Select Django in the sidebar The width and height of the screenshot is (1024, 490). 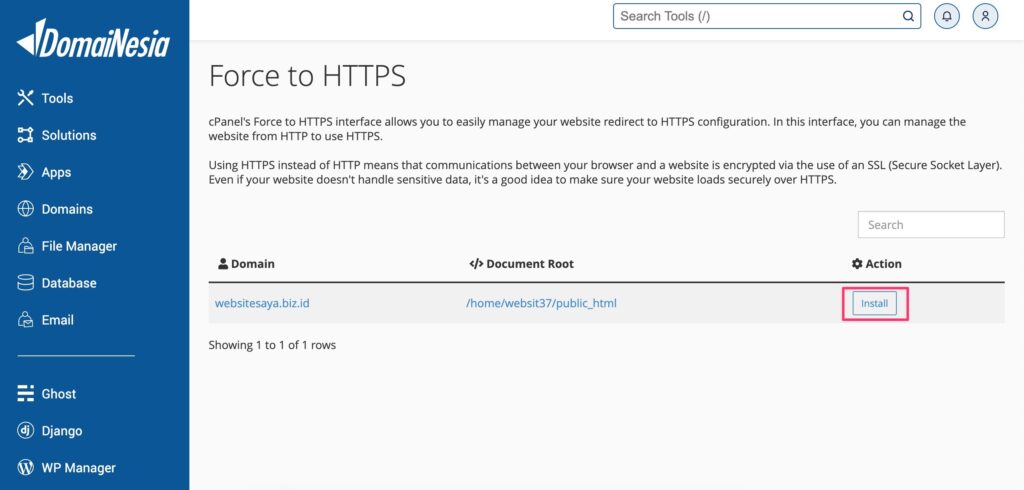pos(61,431)
